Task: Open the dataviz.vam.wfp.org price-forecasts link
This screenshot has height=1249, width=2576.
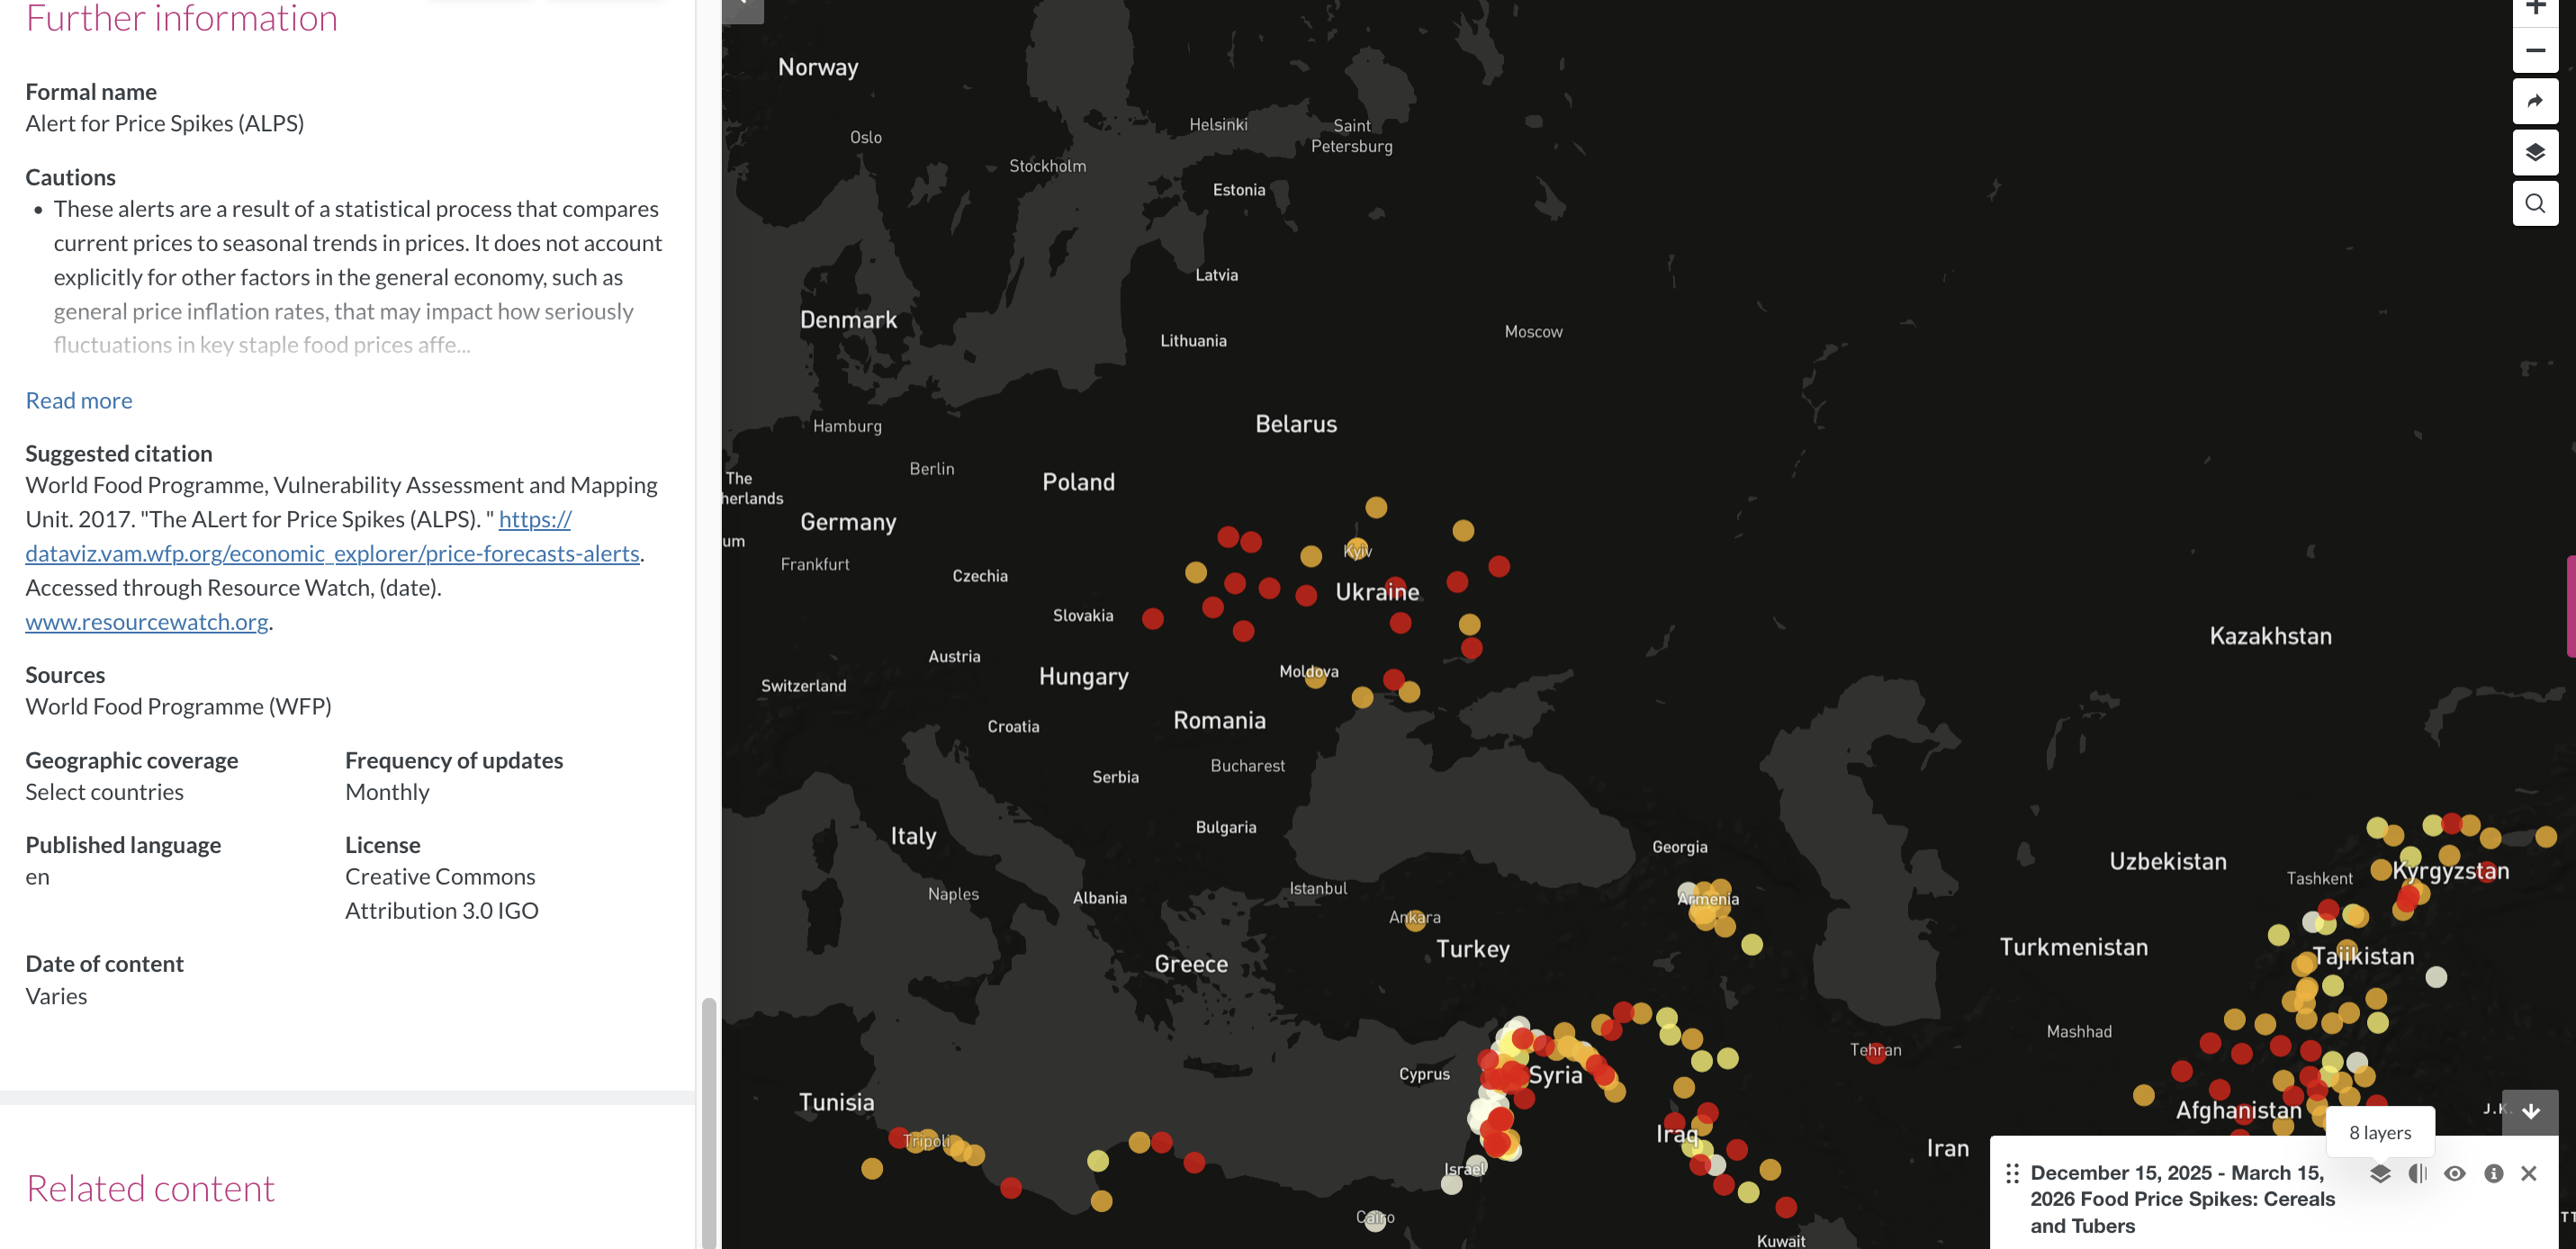Action: (331, 553)
